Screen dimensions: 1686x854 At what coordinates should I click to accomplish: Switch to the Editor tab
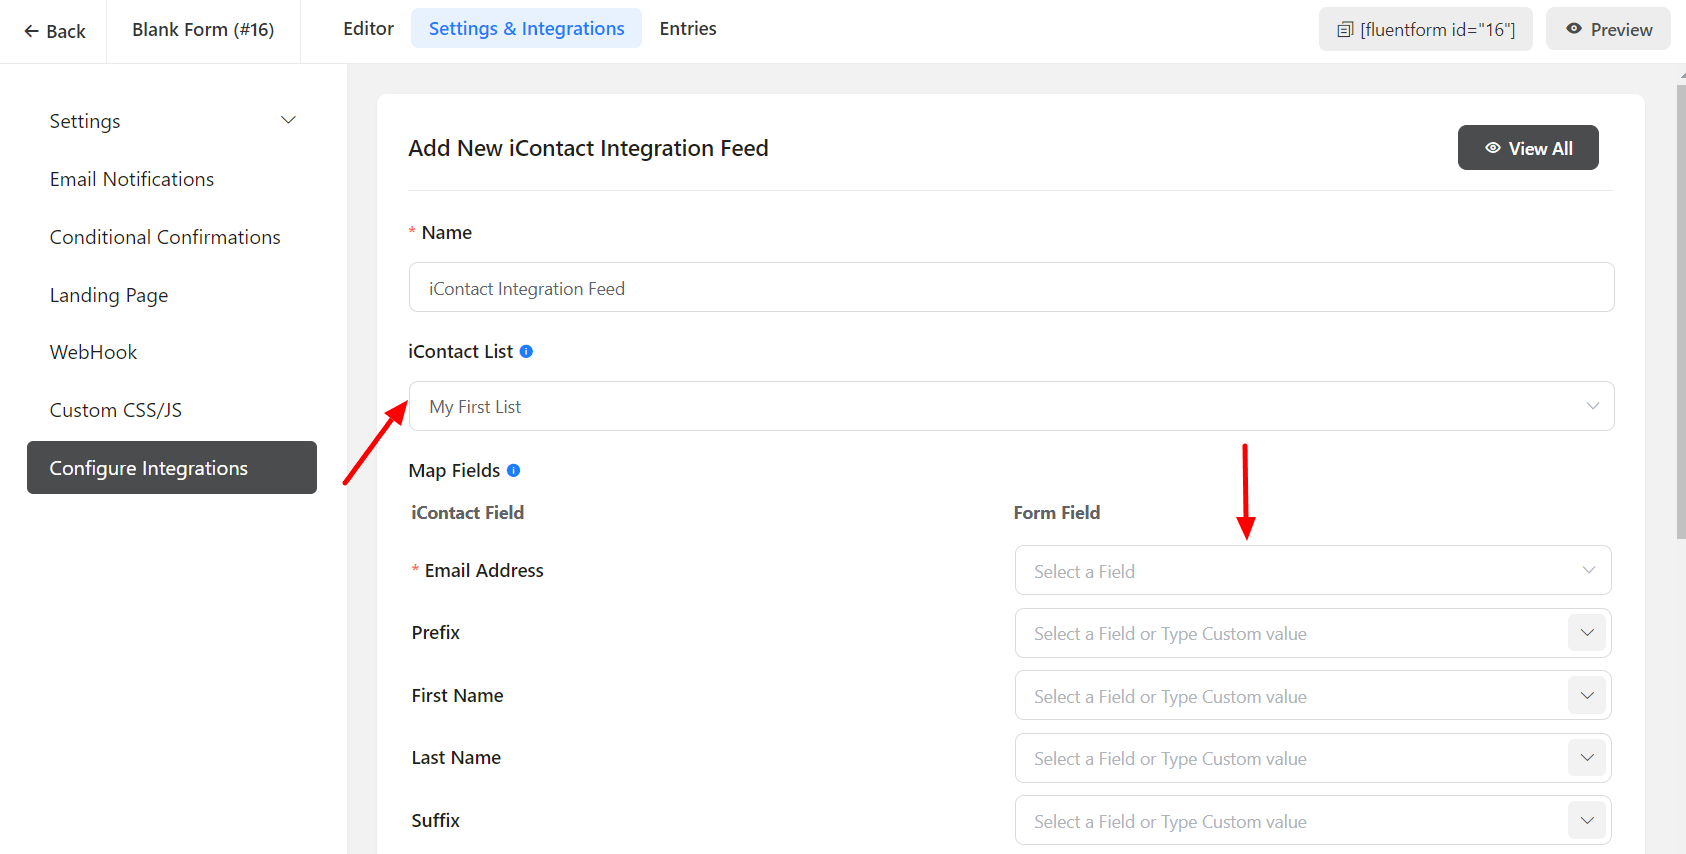pos(368,29)
